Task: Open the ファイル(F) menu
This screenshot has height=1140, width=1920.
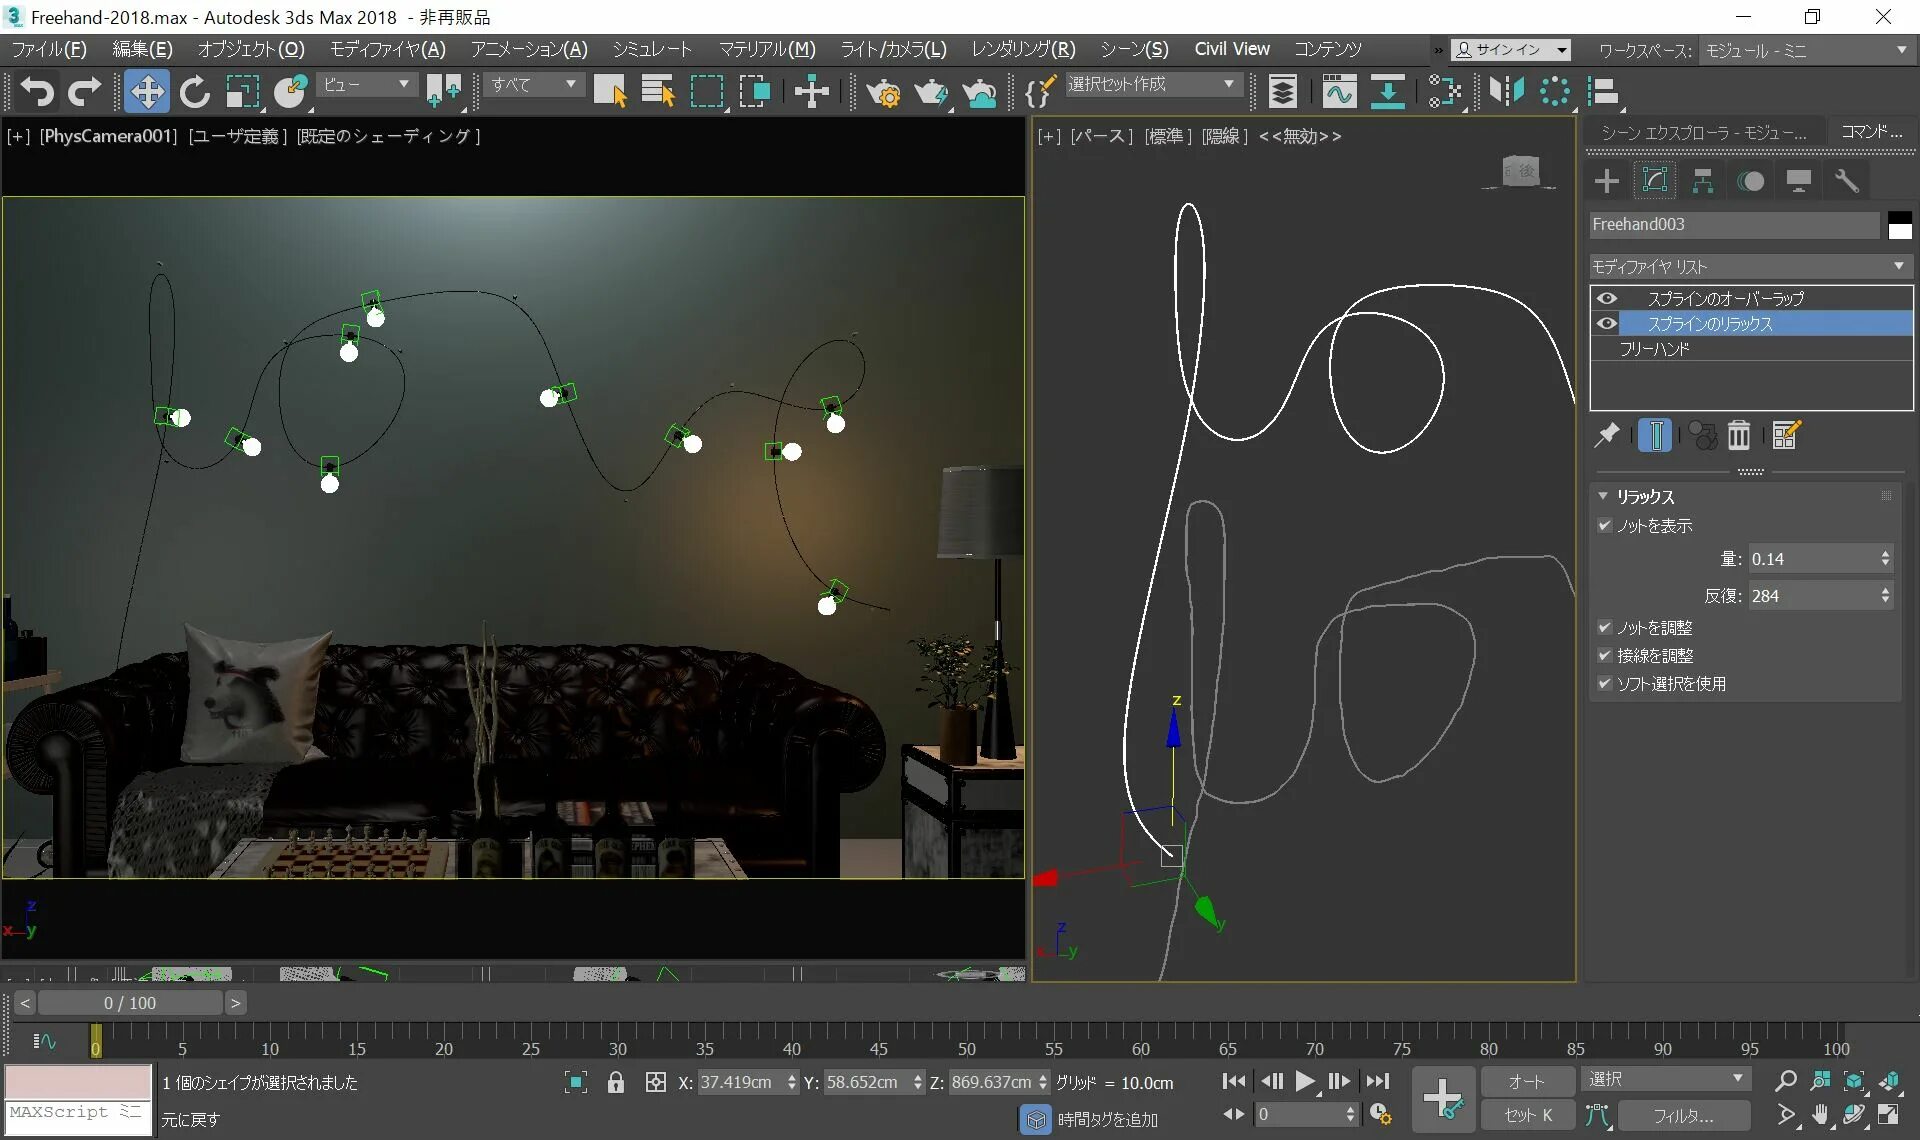Action: (49, 49)
